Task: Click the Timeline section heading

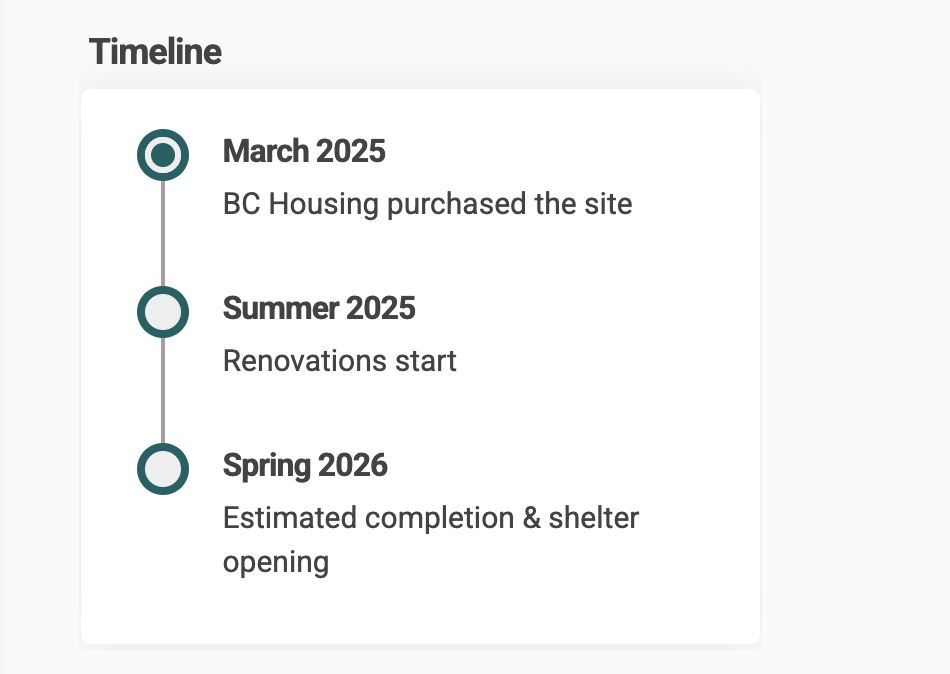Action: point(155,52)
